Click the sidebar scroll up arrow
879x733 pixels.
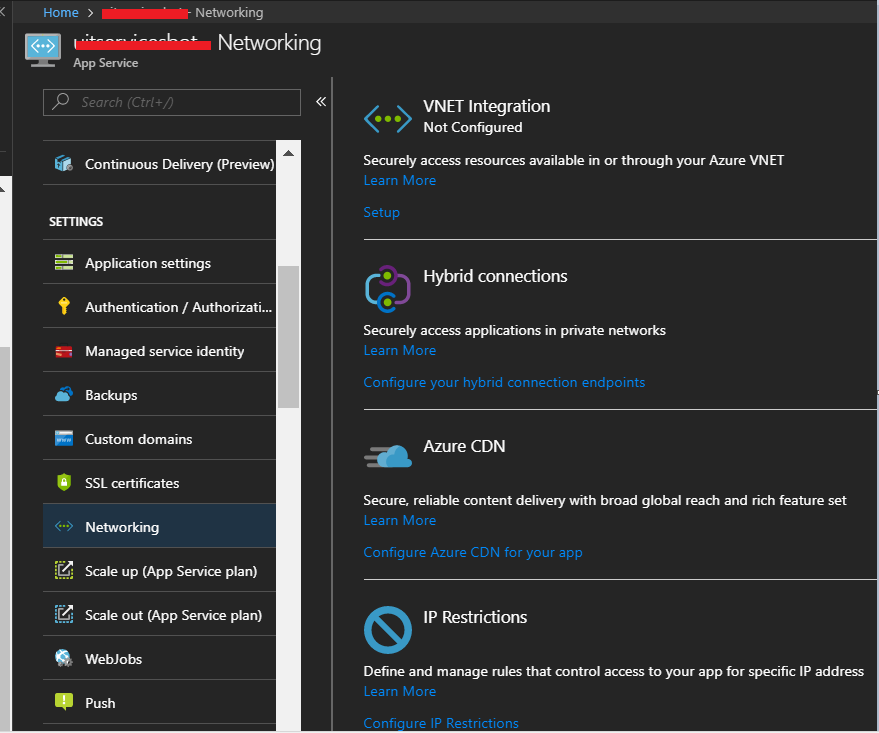click(289, 154)
